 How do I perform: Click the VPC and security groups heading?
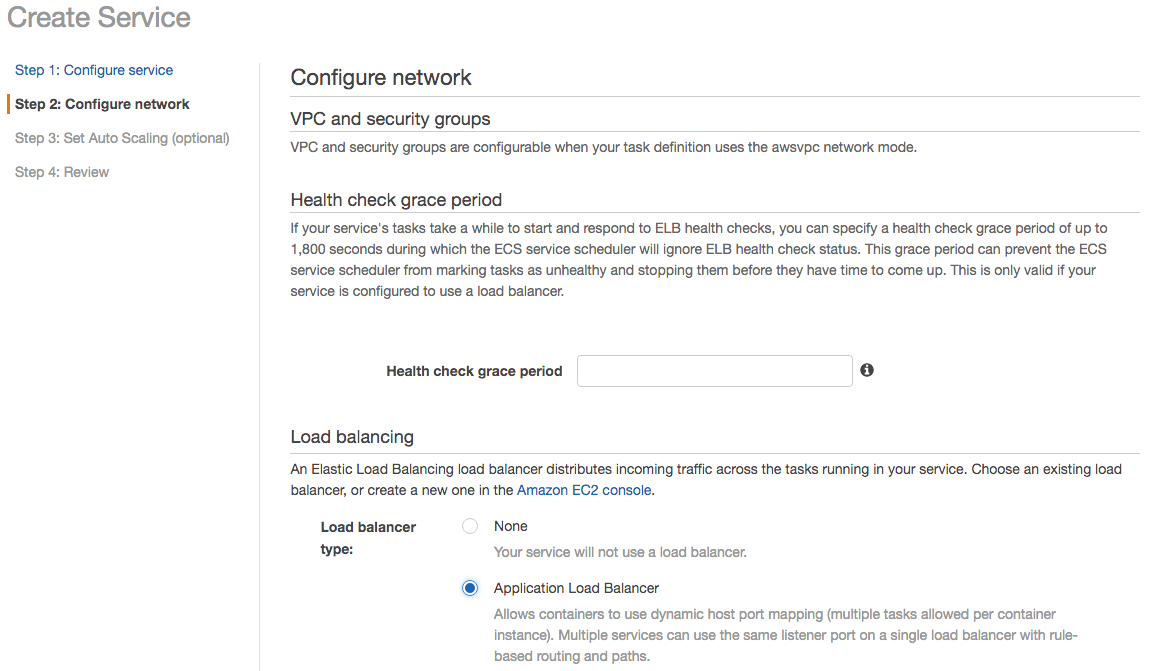[390, 119]
